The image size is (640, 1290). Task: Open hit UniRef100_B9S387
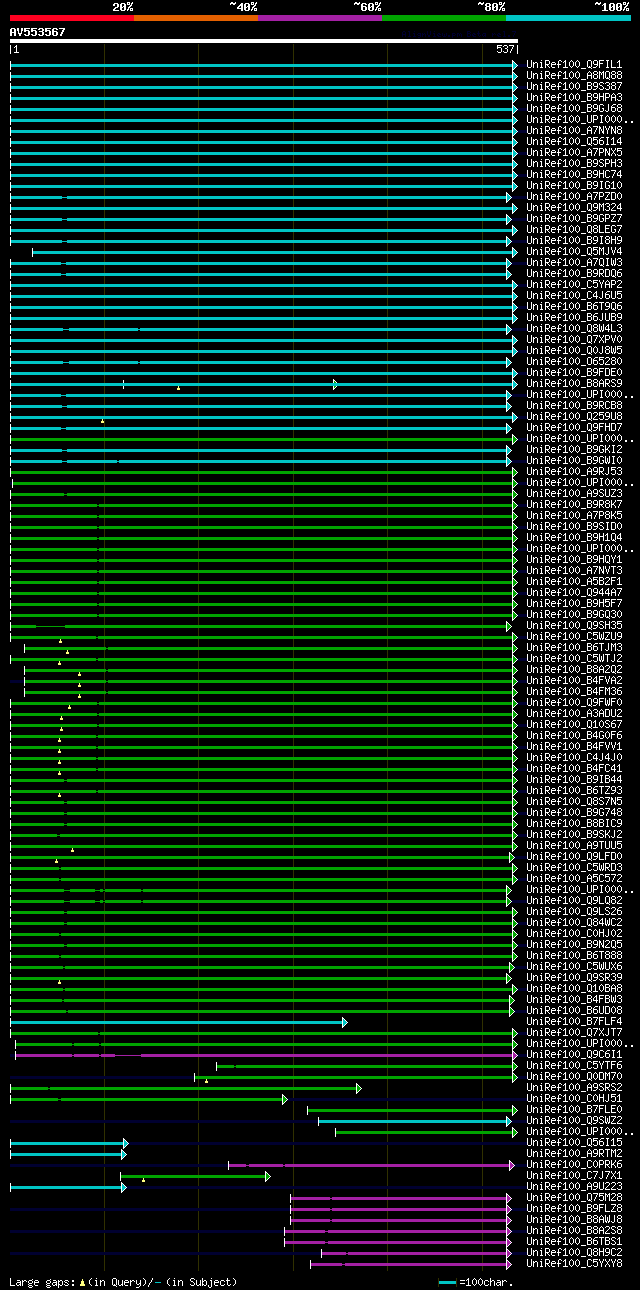pos(574,86)
